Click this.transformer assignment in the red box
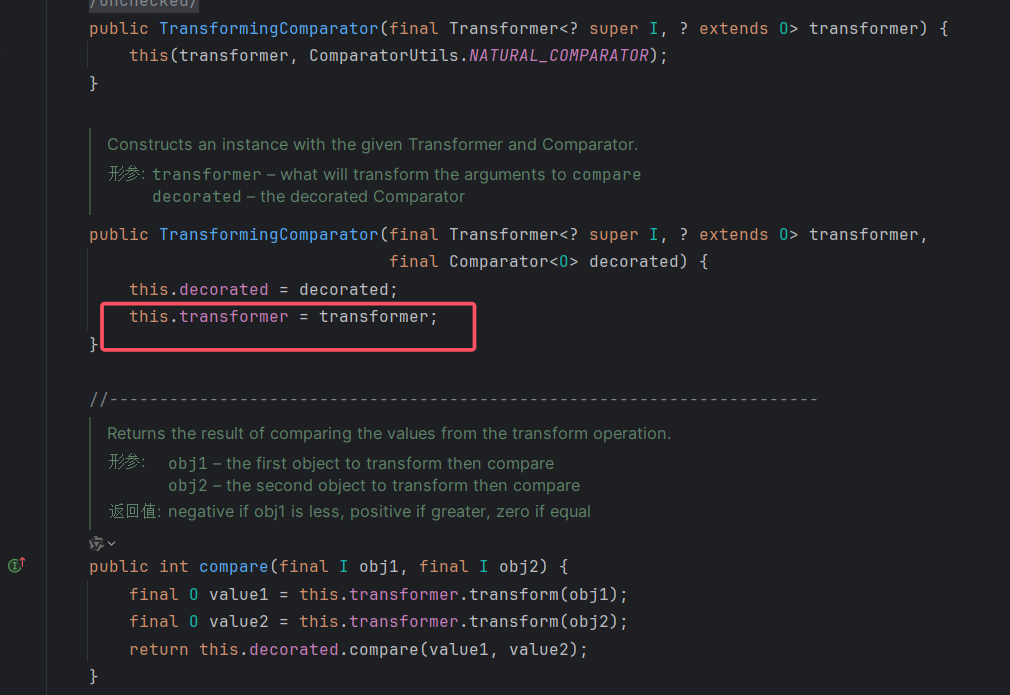The width and height of the screenshot is (1010, 695). [283, 317]
